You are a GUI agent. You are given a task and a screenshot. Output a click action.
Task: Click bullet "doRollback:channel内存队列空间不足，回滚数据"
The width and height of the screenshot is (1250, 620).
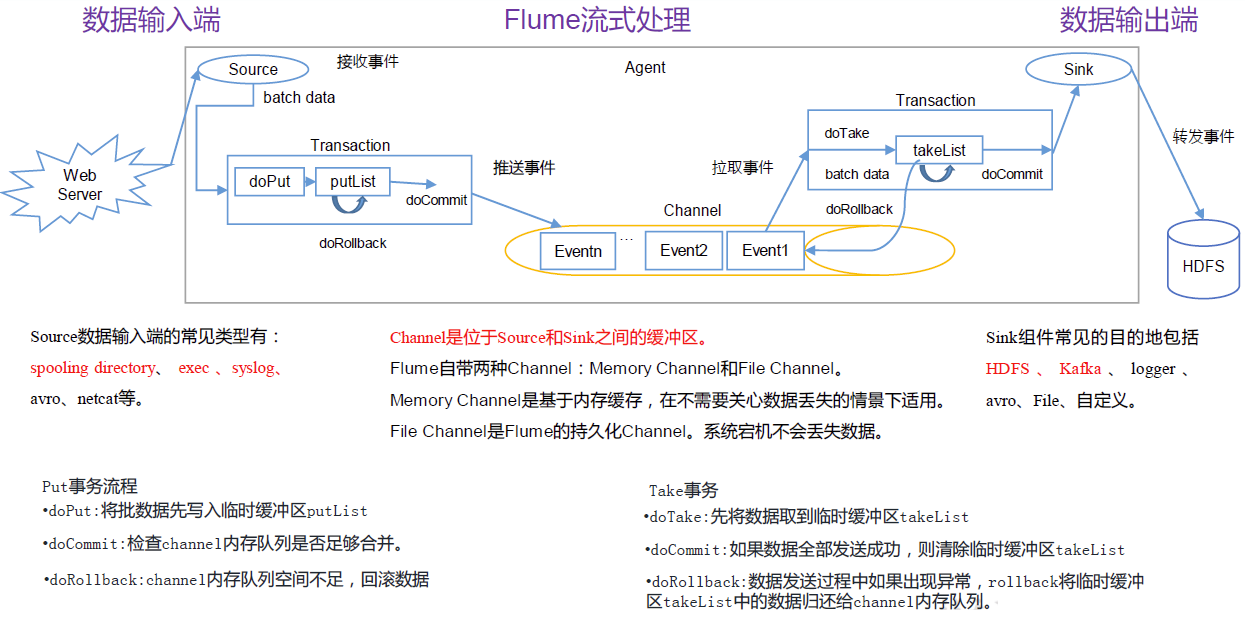pyautogui.click(x=235, y=579)
